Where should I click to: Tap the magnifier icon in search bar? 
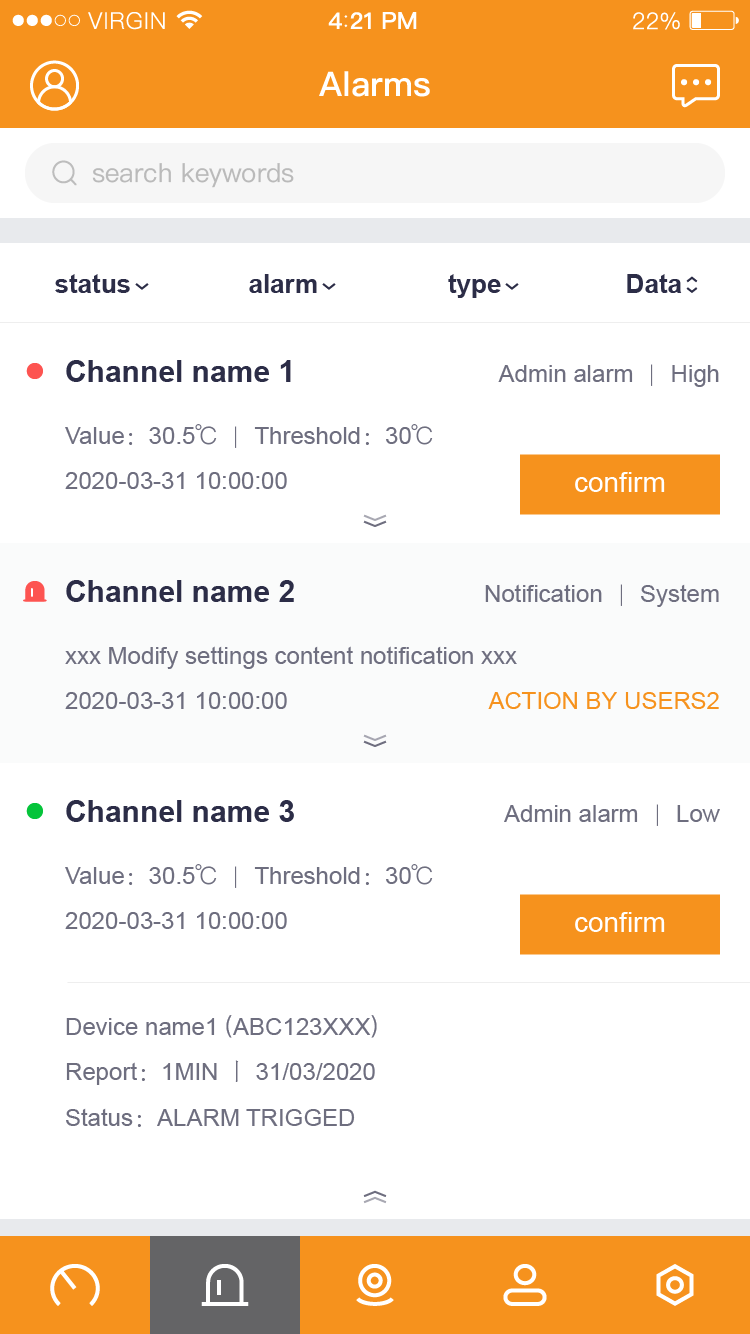64,174
